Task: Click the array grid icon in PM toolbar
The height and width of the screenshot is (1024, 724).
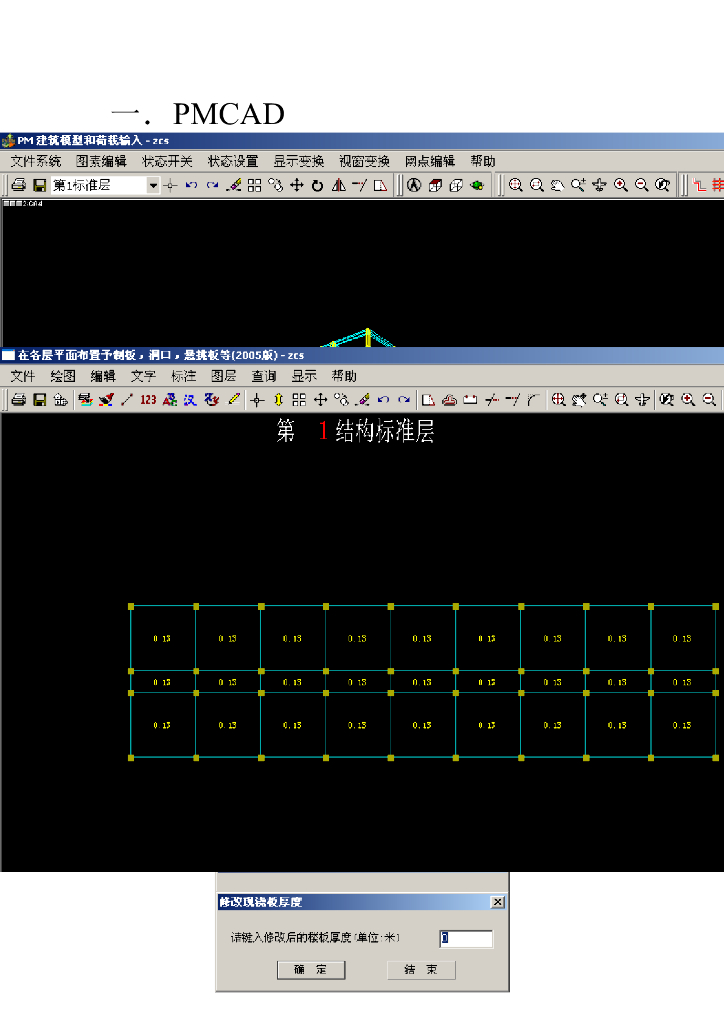Action: click(x=255, y=185)
